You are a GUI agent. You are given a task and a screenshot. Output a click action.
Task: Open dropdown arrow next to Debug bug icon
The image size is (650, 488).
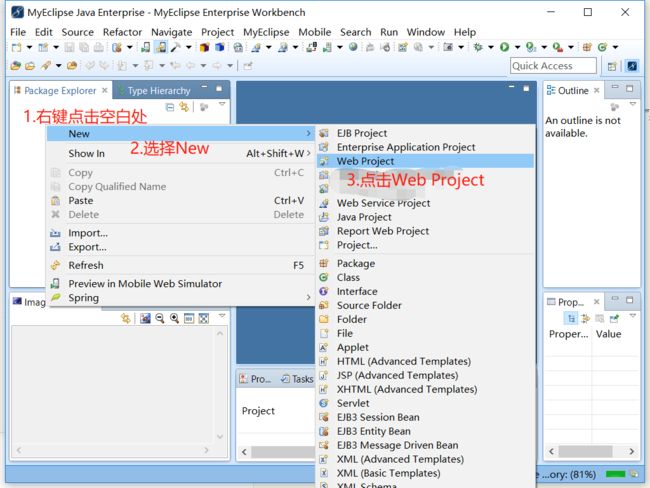[491, 47]
